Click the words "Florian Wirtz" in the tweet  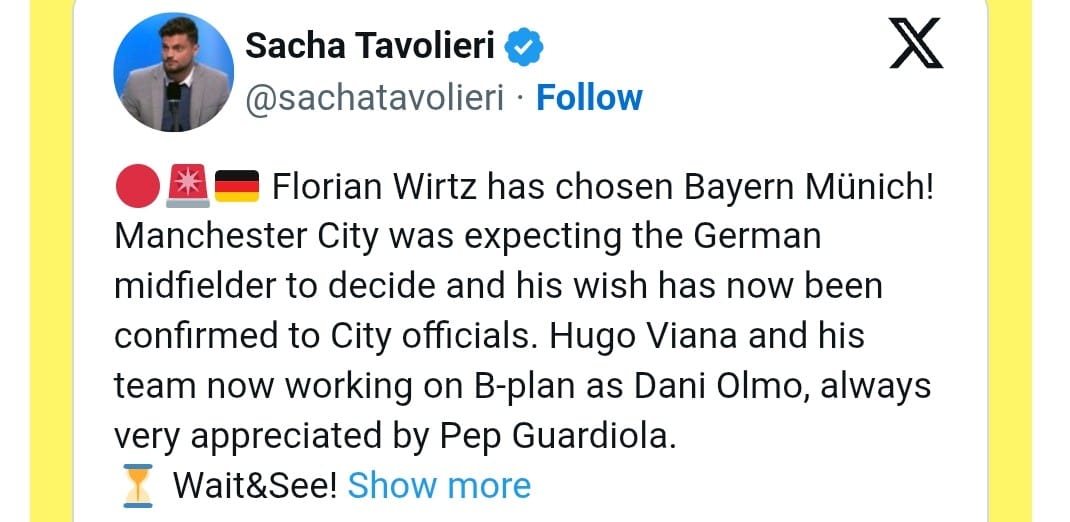tap(375, 187)
